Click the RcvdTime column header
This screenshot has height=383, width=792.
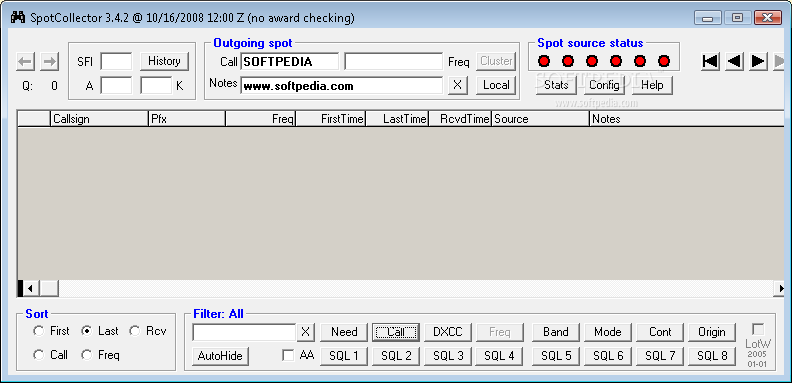tap(460, 119)
